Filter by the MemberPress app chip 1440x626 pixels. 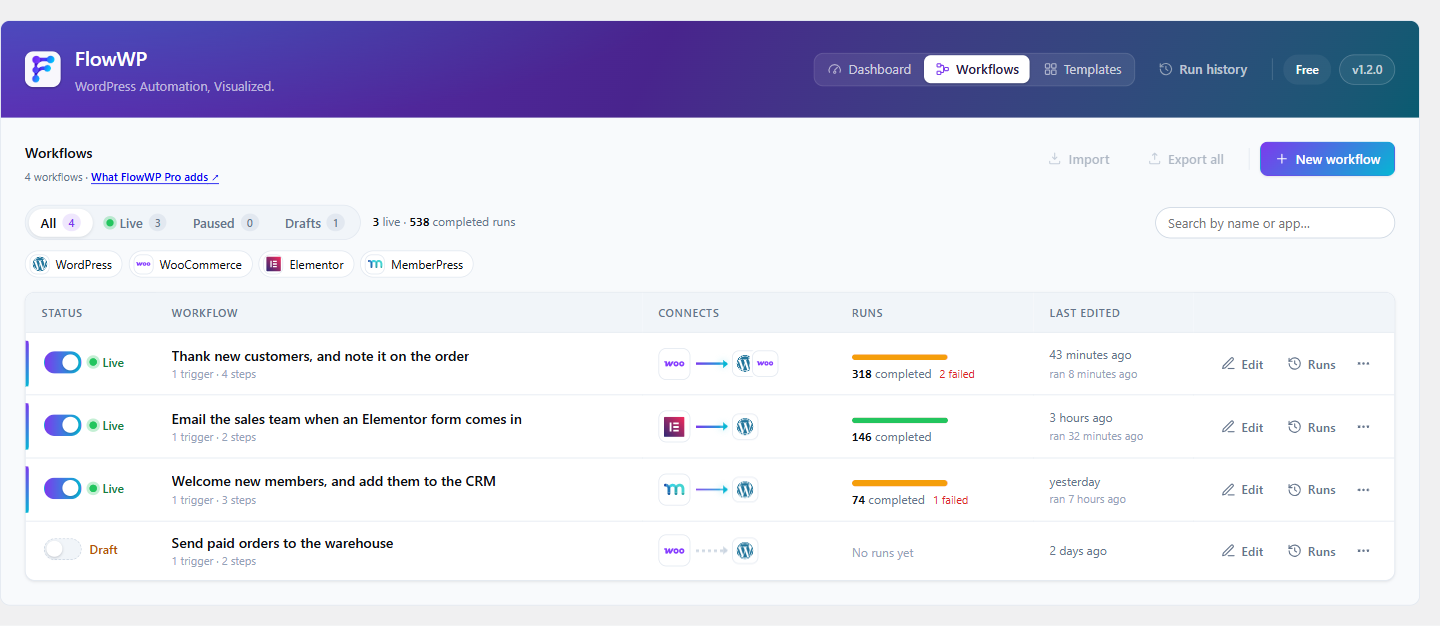[416, 265]
